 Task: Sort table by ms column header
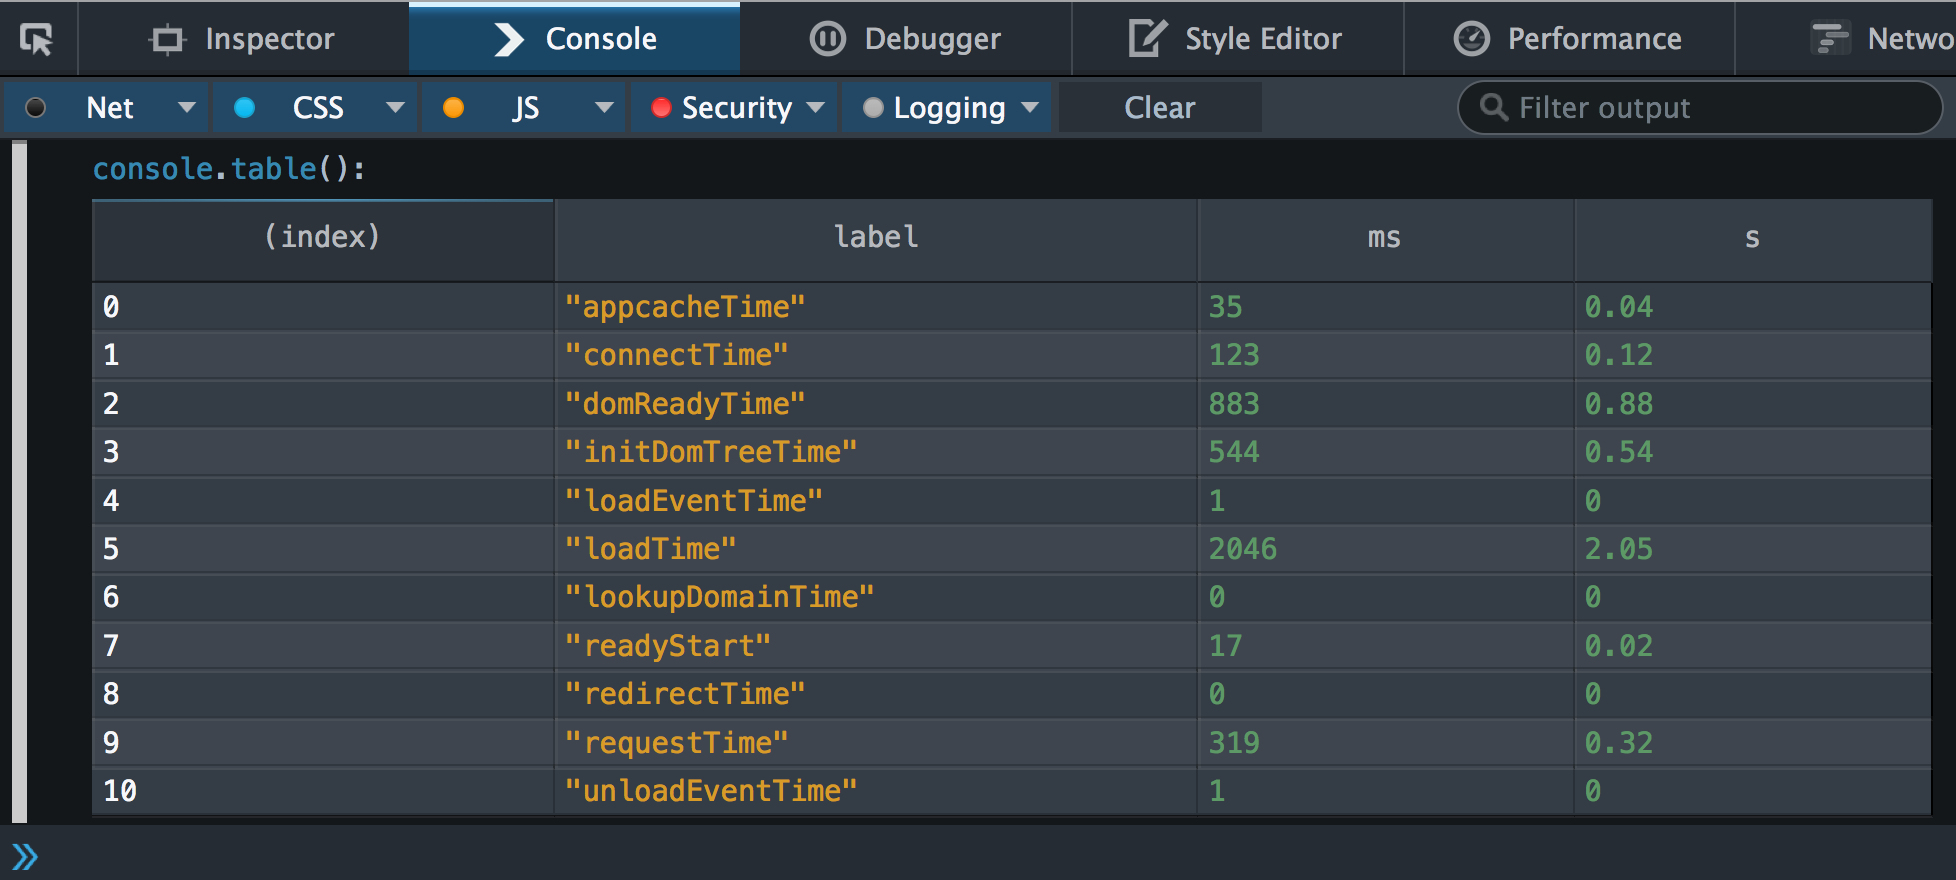(1384, 238)
